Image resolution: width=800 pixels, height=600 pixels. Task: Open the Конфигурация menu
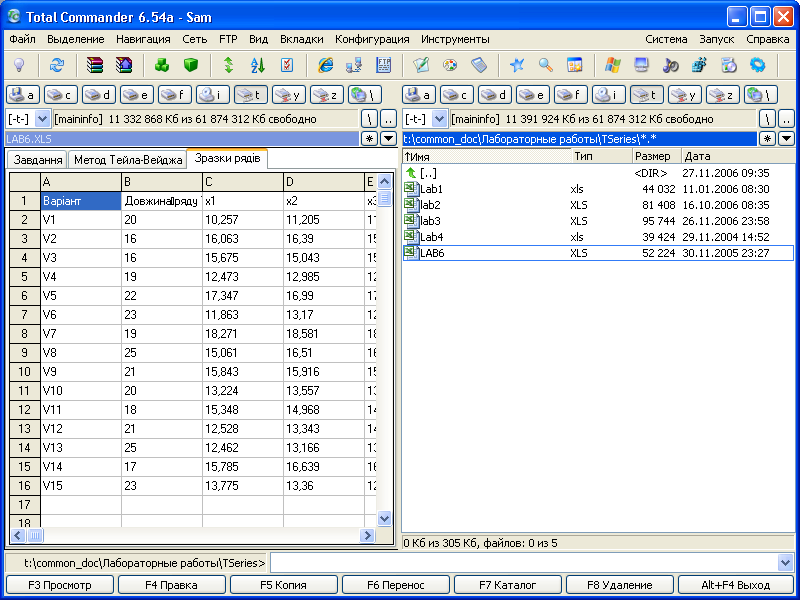(372, 39)
